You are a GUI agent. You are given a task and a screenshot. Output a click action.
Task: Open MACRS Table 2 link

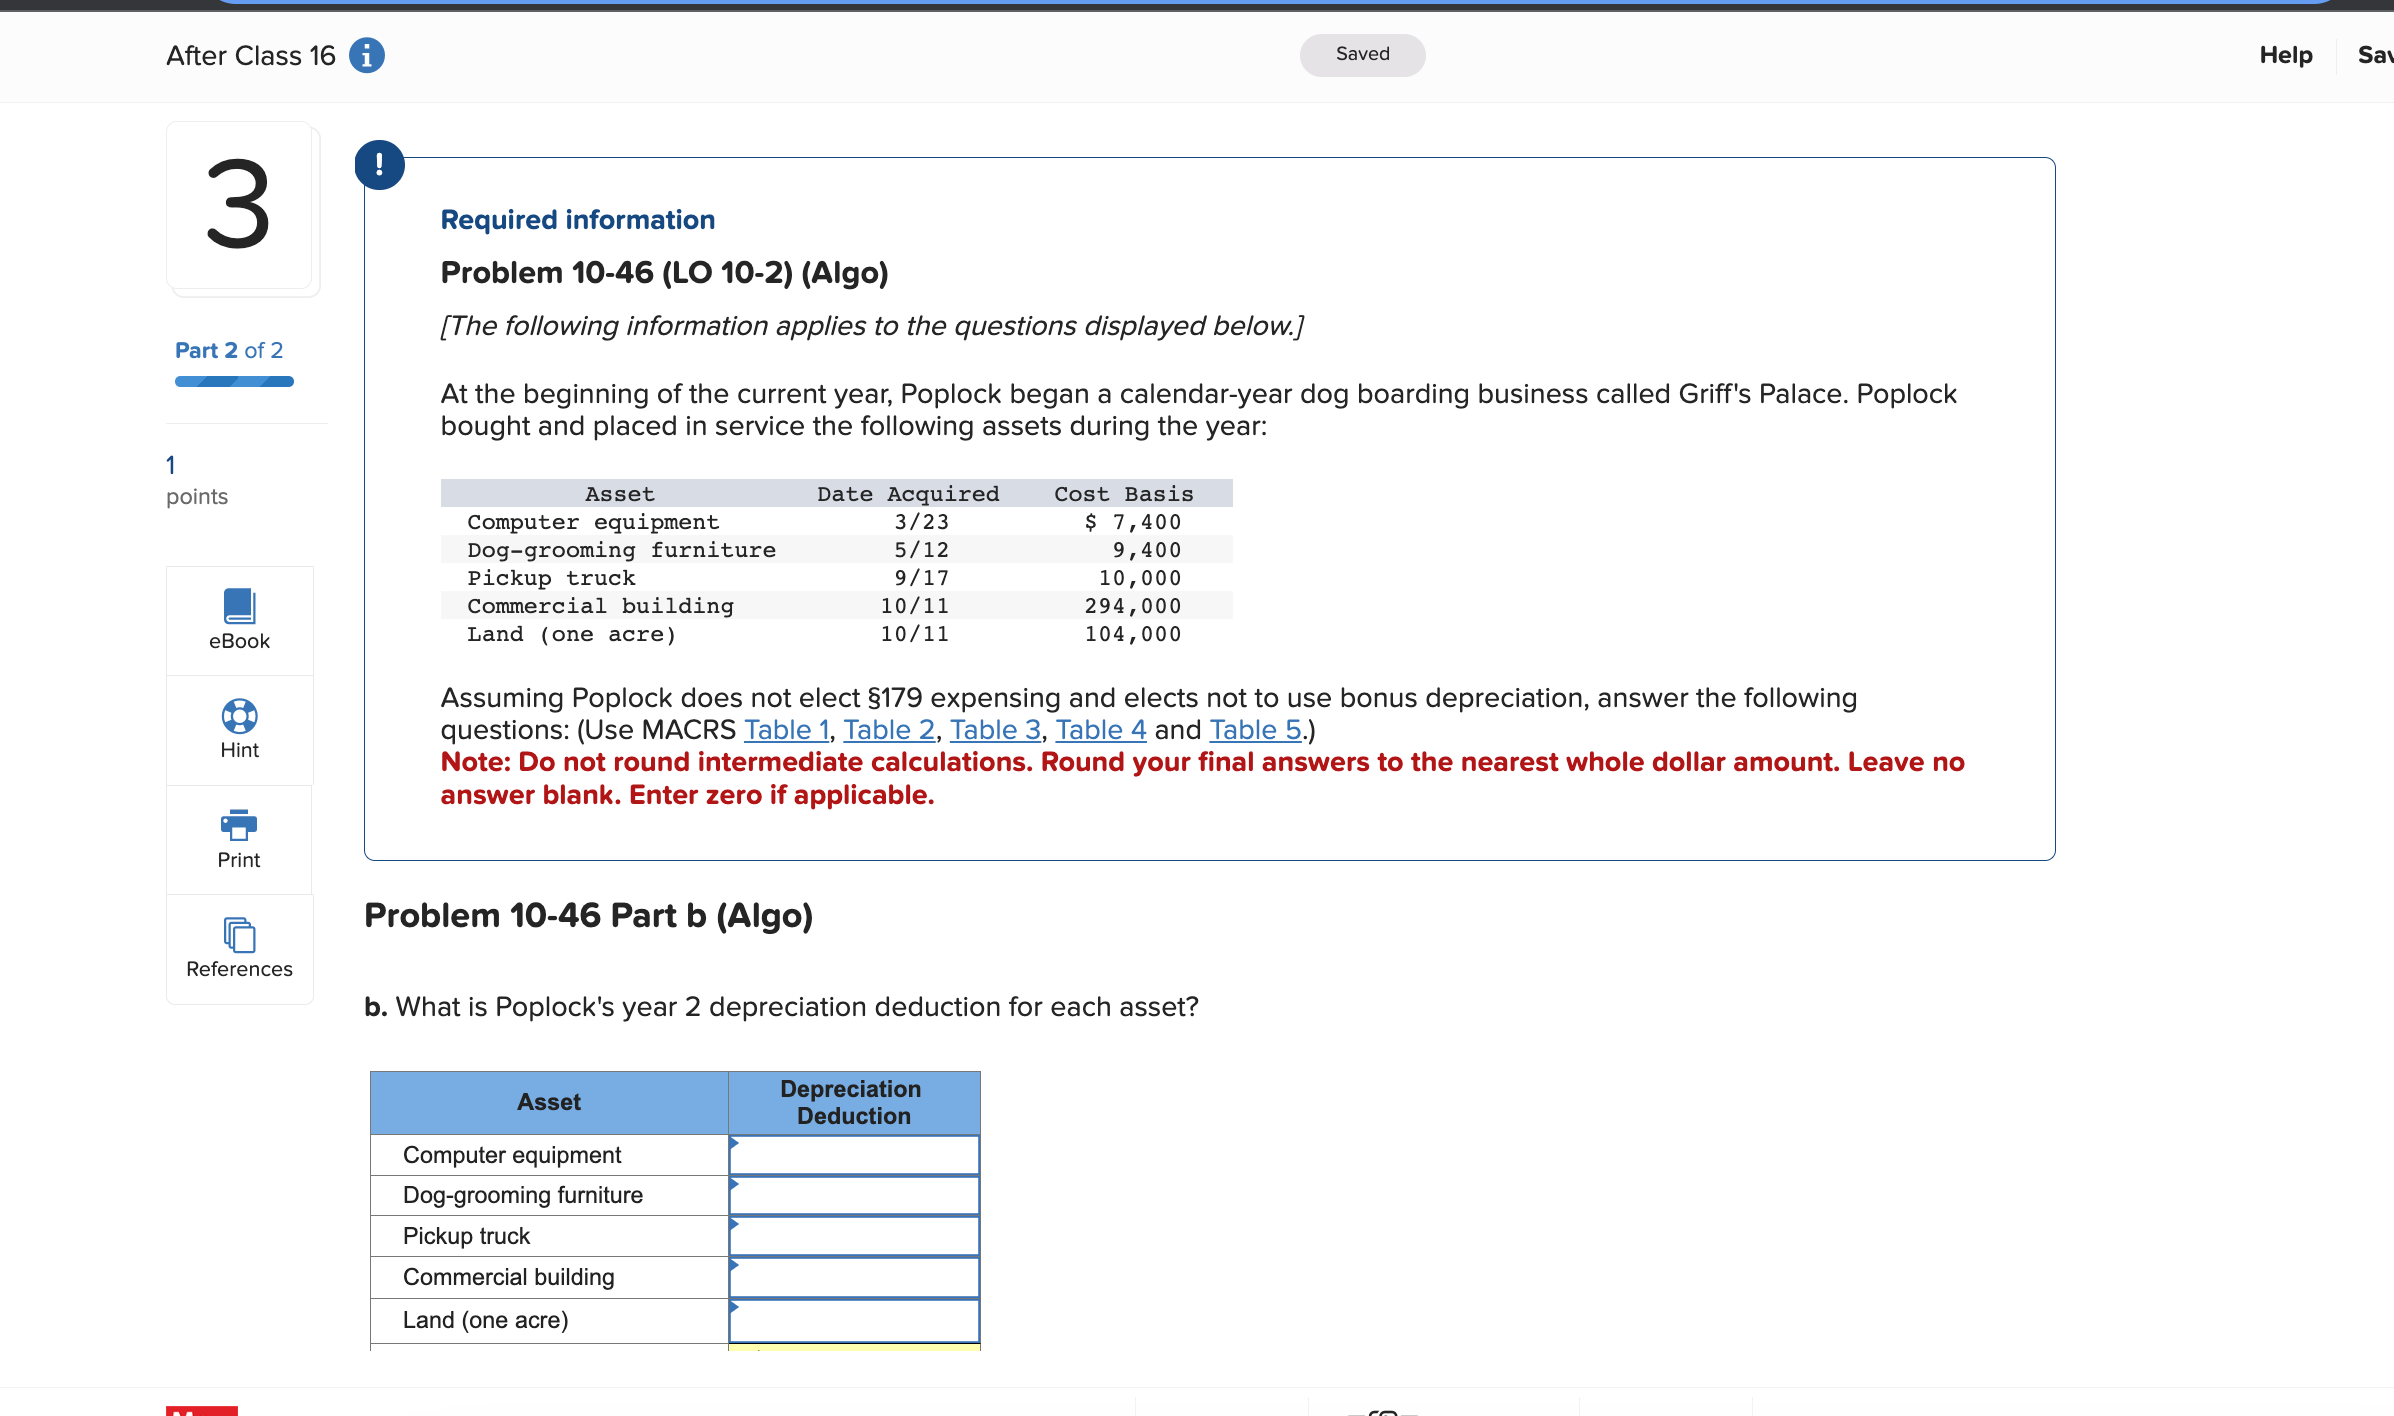[888, 730]
